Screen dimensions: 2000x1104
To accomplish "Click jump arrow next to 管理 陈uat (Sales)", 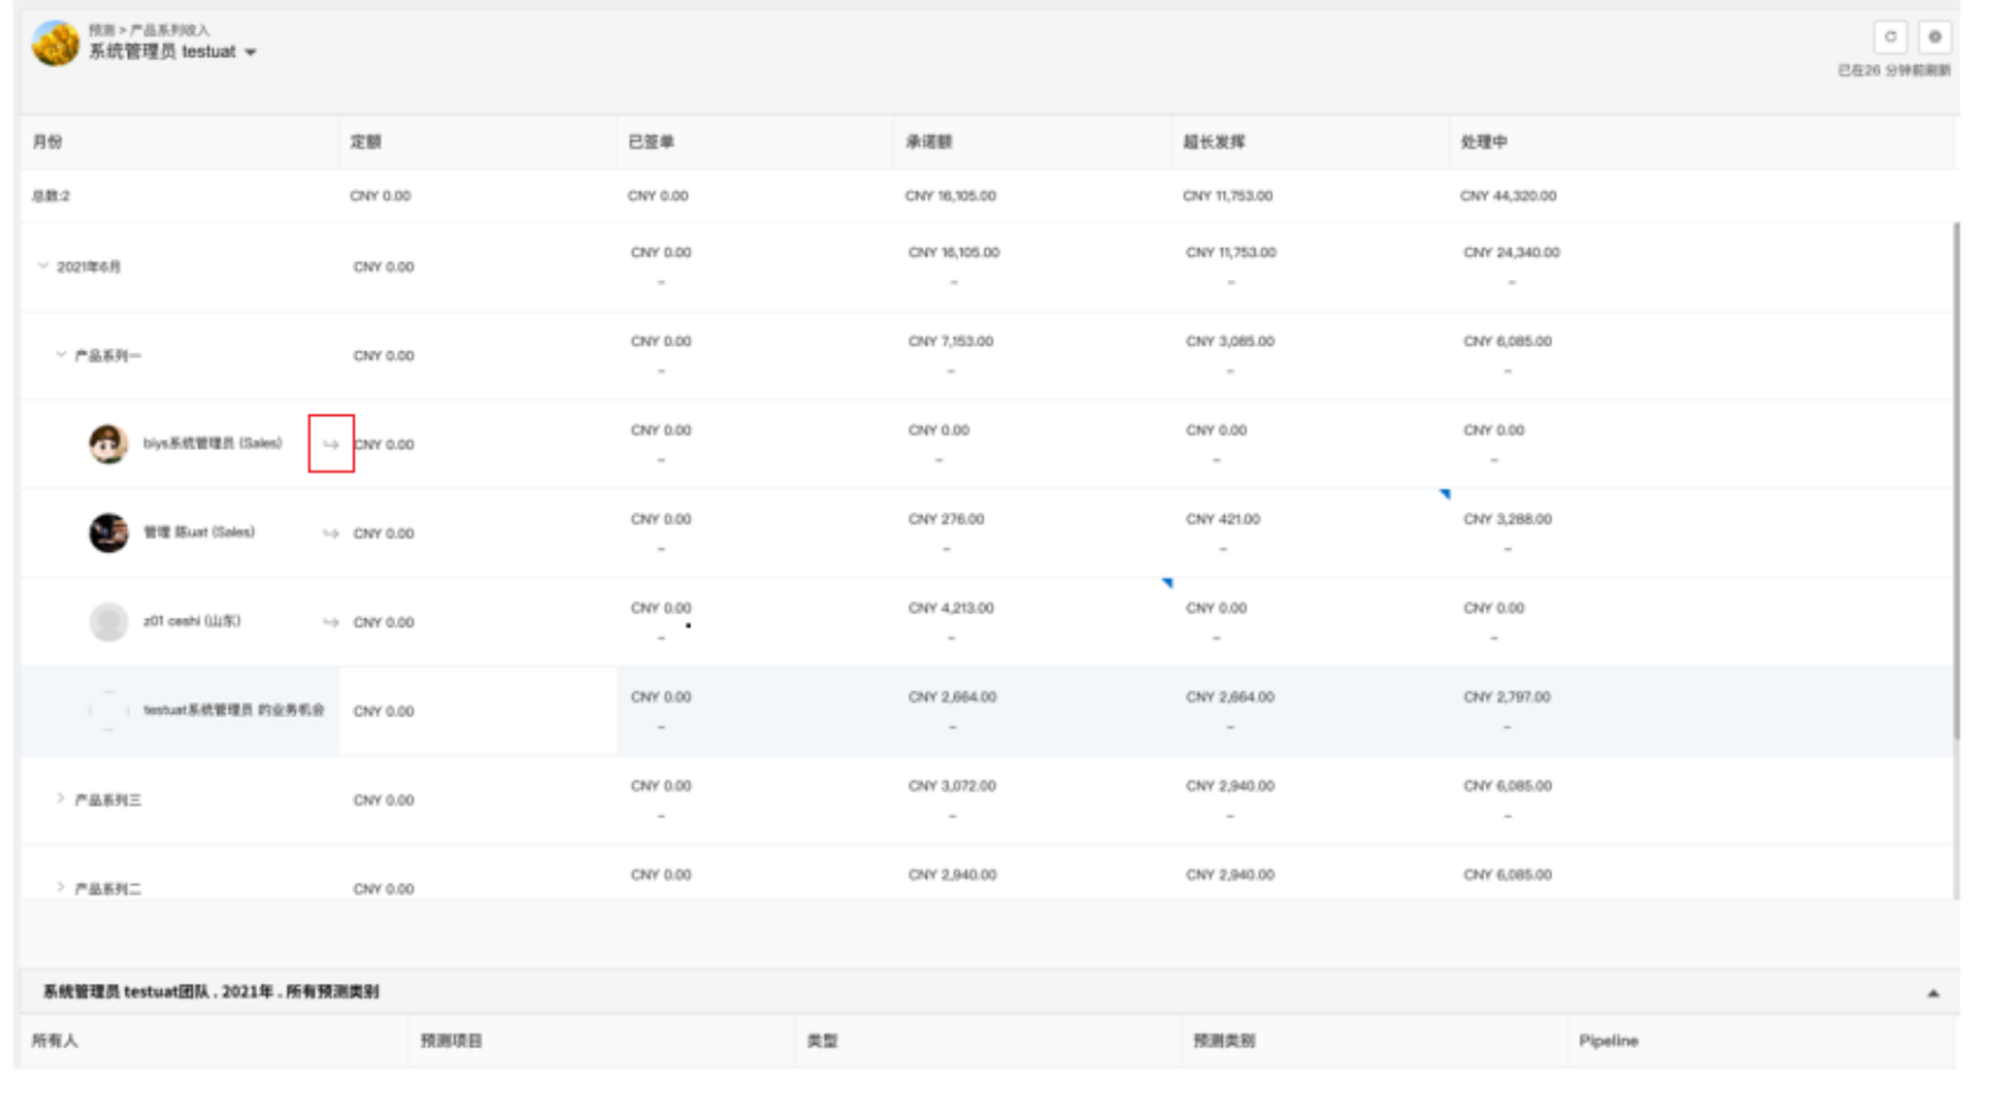I will [x=331, y=533].
